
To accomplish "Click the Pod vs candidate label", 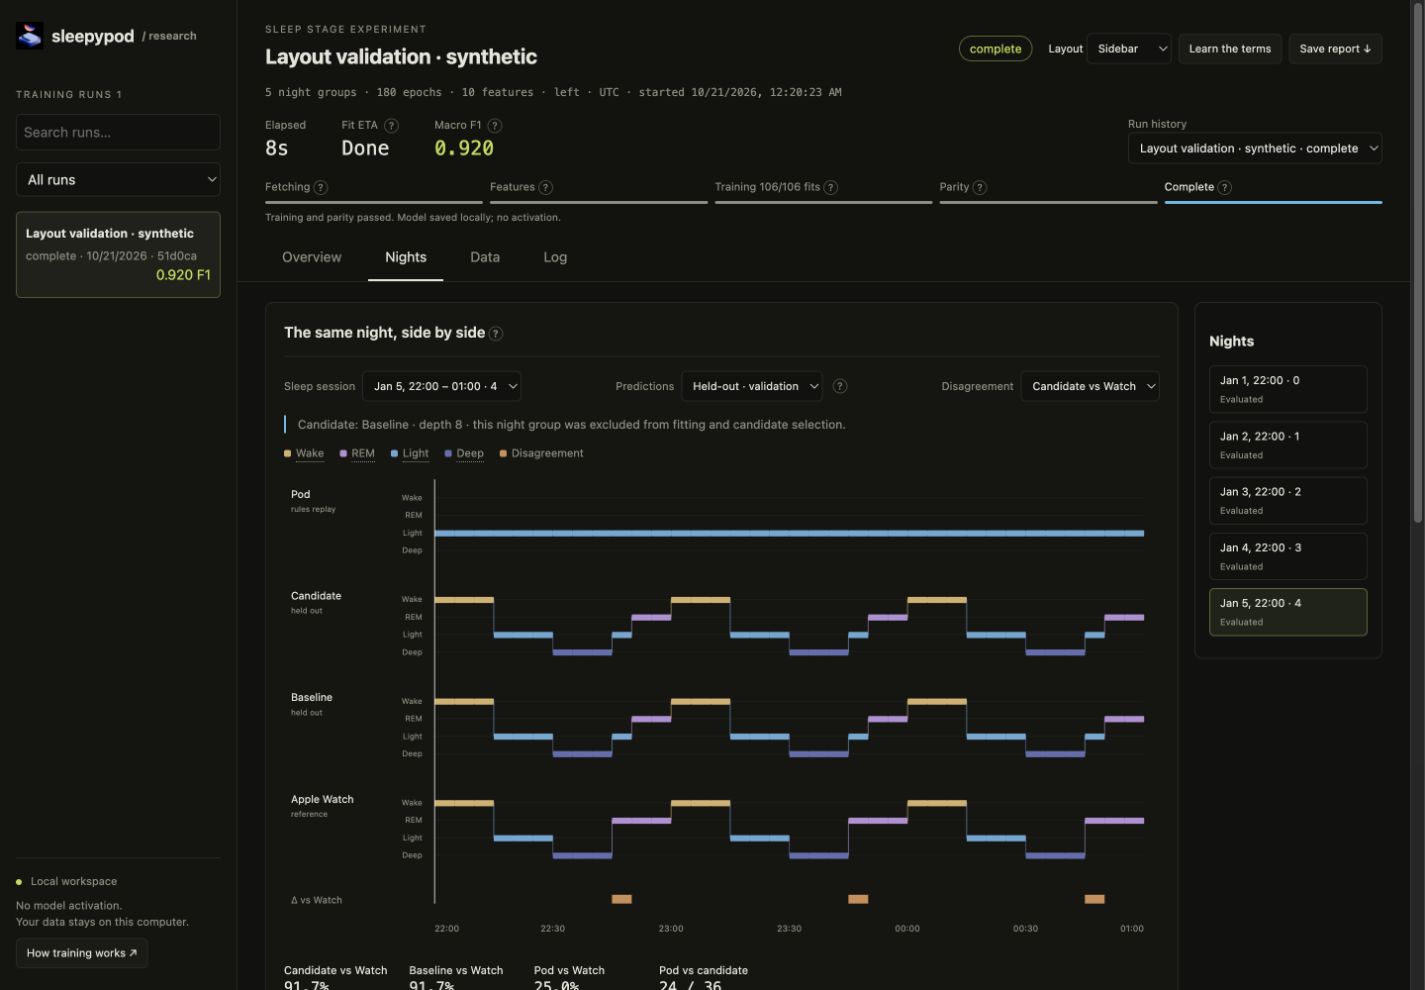I will pyautogui.click(x=703, y=970).
